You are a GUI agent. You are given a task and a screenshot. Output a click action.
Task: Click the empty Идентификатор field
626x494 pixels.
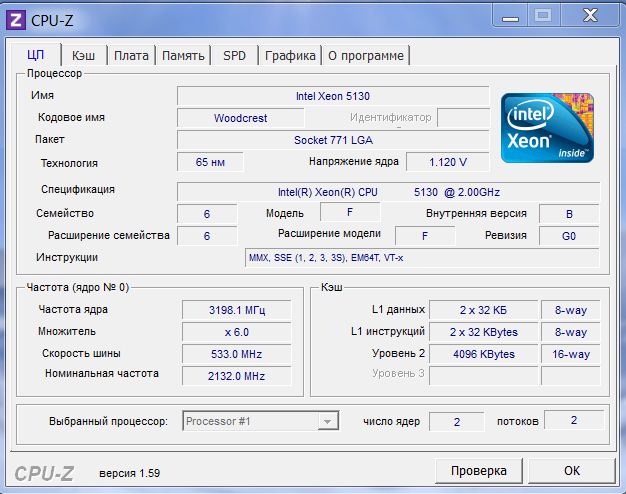pyautogui.click(x=464, y=118)
